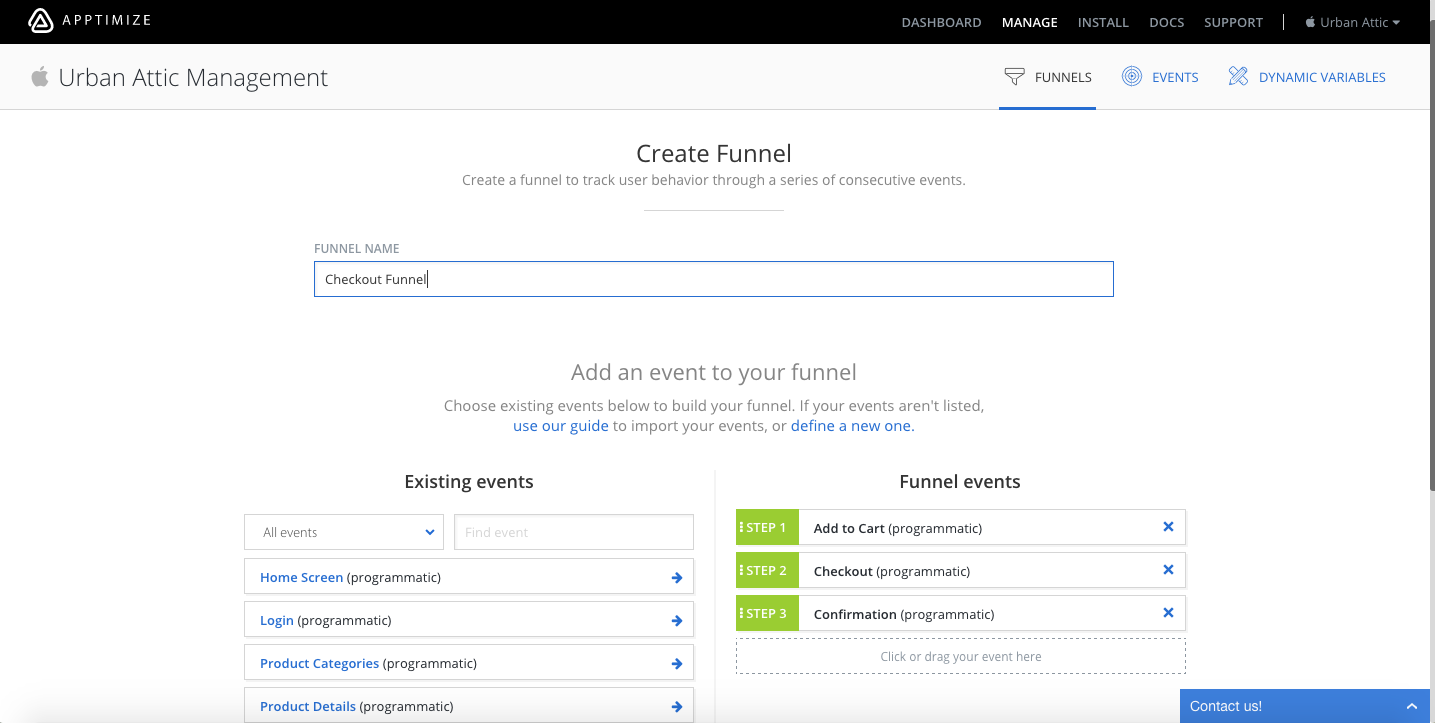Remove Confirmation step from funnel

(1168, 613)
